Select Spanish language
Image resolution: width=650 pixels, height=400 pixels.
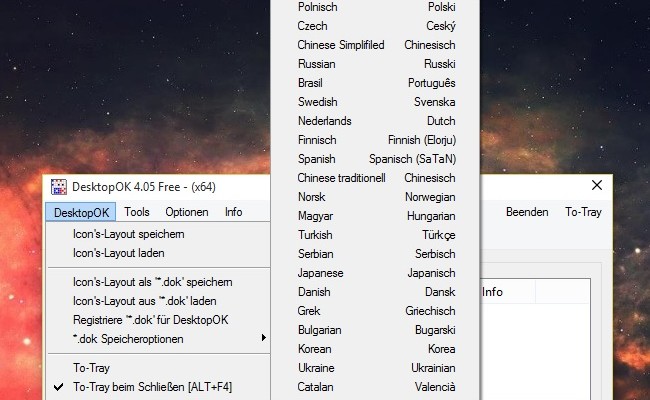tap(376, 159)
